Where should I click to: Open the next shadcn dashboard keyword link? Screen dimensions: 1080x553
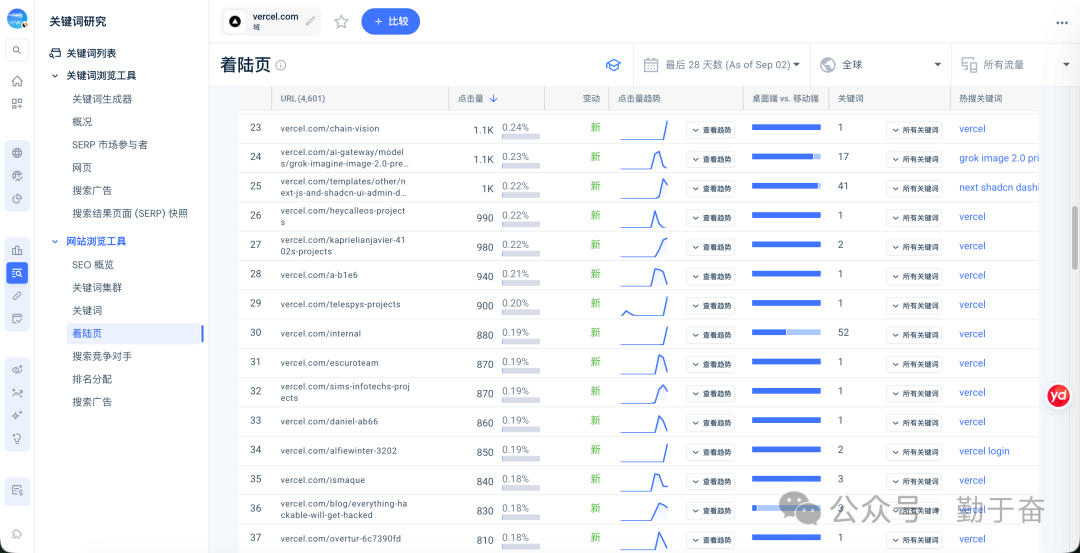(x=998, y=187)
